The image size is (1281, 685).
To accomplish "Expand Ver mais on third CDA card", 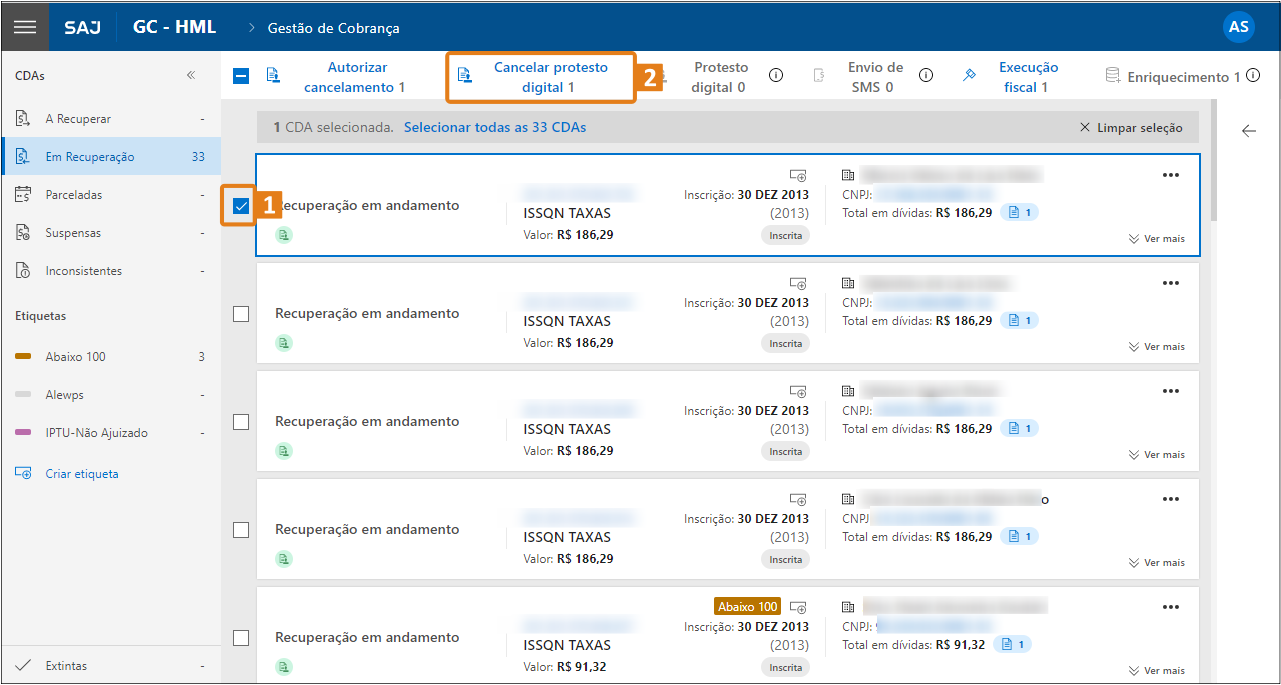I will 1156,455.
